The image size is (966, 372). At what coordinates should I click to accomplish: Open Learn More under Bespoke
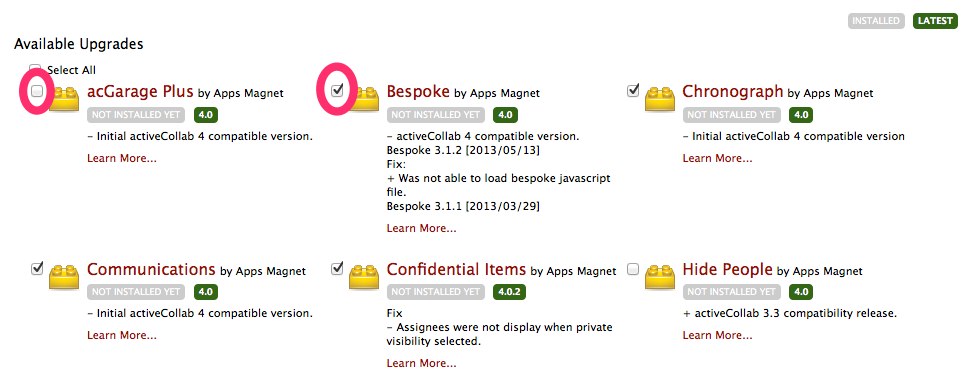click(421, 228)
